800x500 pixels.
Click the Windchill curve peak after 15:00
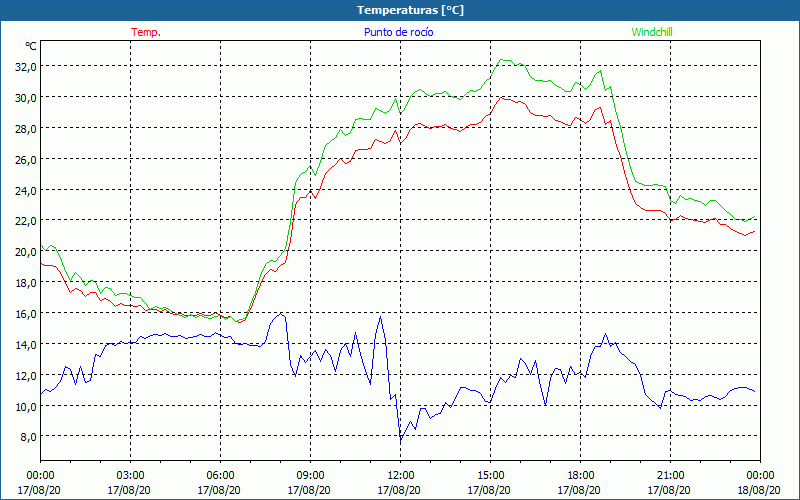(503, 60)
